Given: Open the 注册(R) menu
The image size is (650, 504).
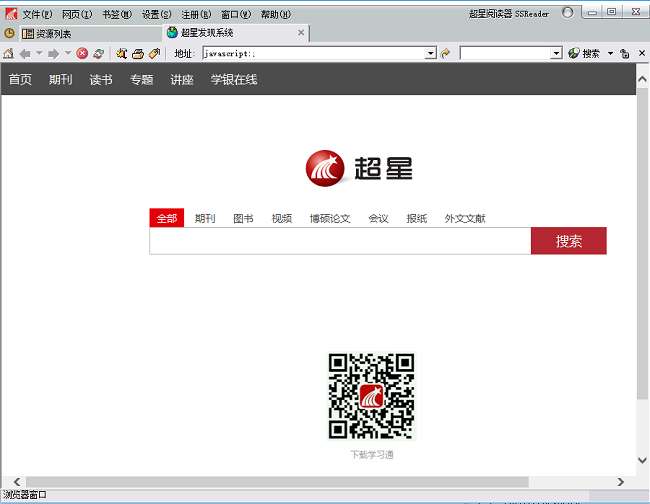Looking at the screenshot, I should coord(196,15).
